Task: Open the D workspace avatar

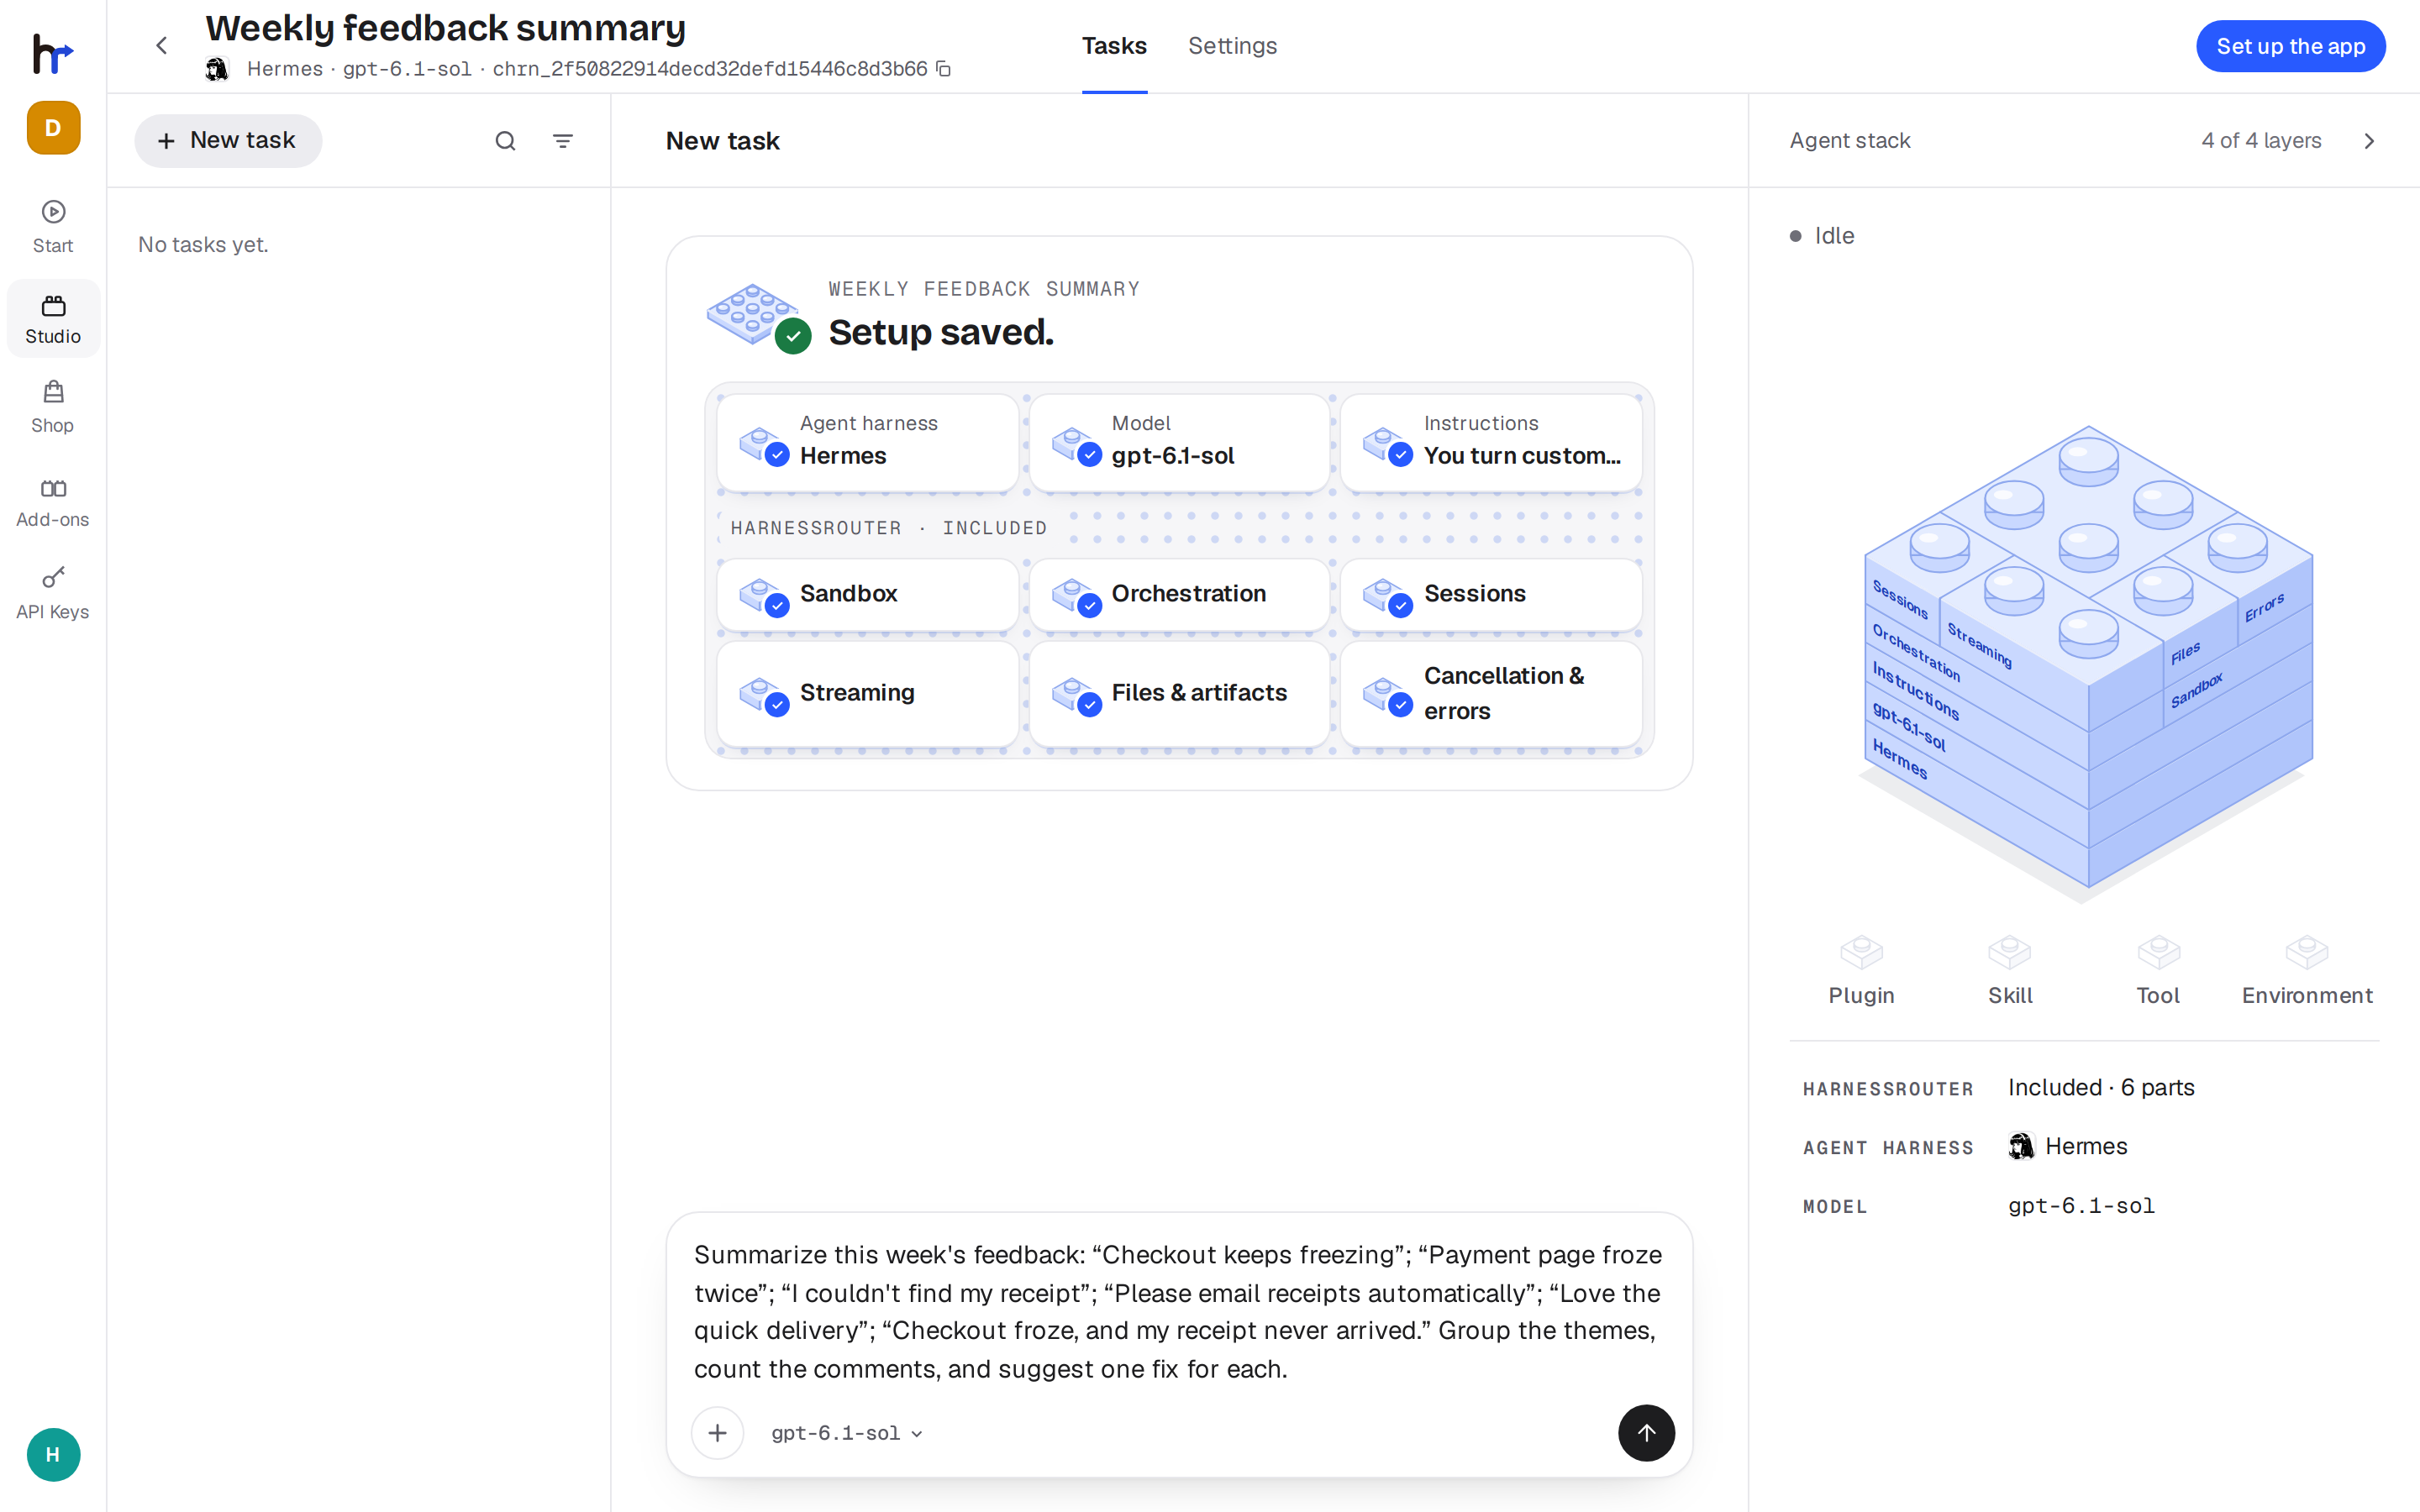Action: (53, 128)
